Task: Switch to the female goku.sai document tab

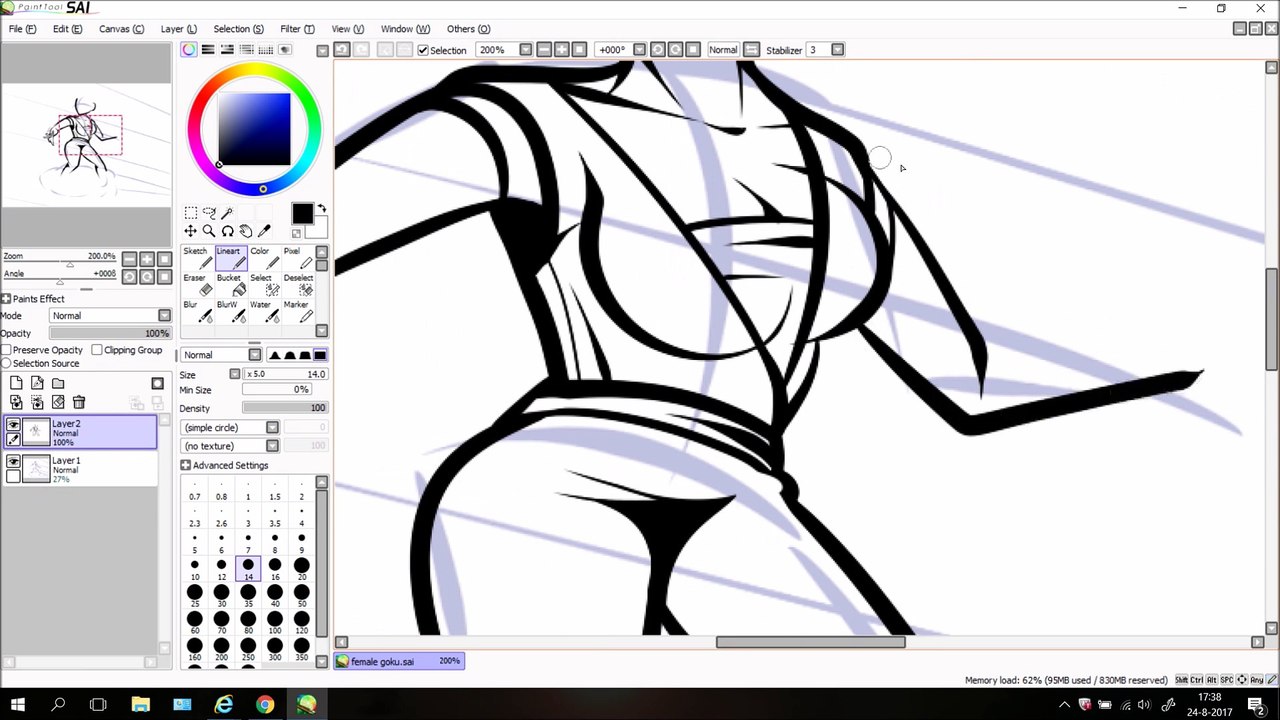Action: [x=399, y=661]
